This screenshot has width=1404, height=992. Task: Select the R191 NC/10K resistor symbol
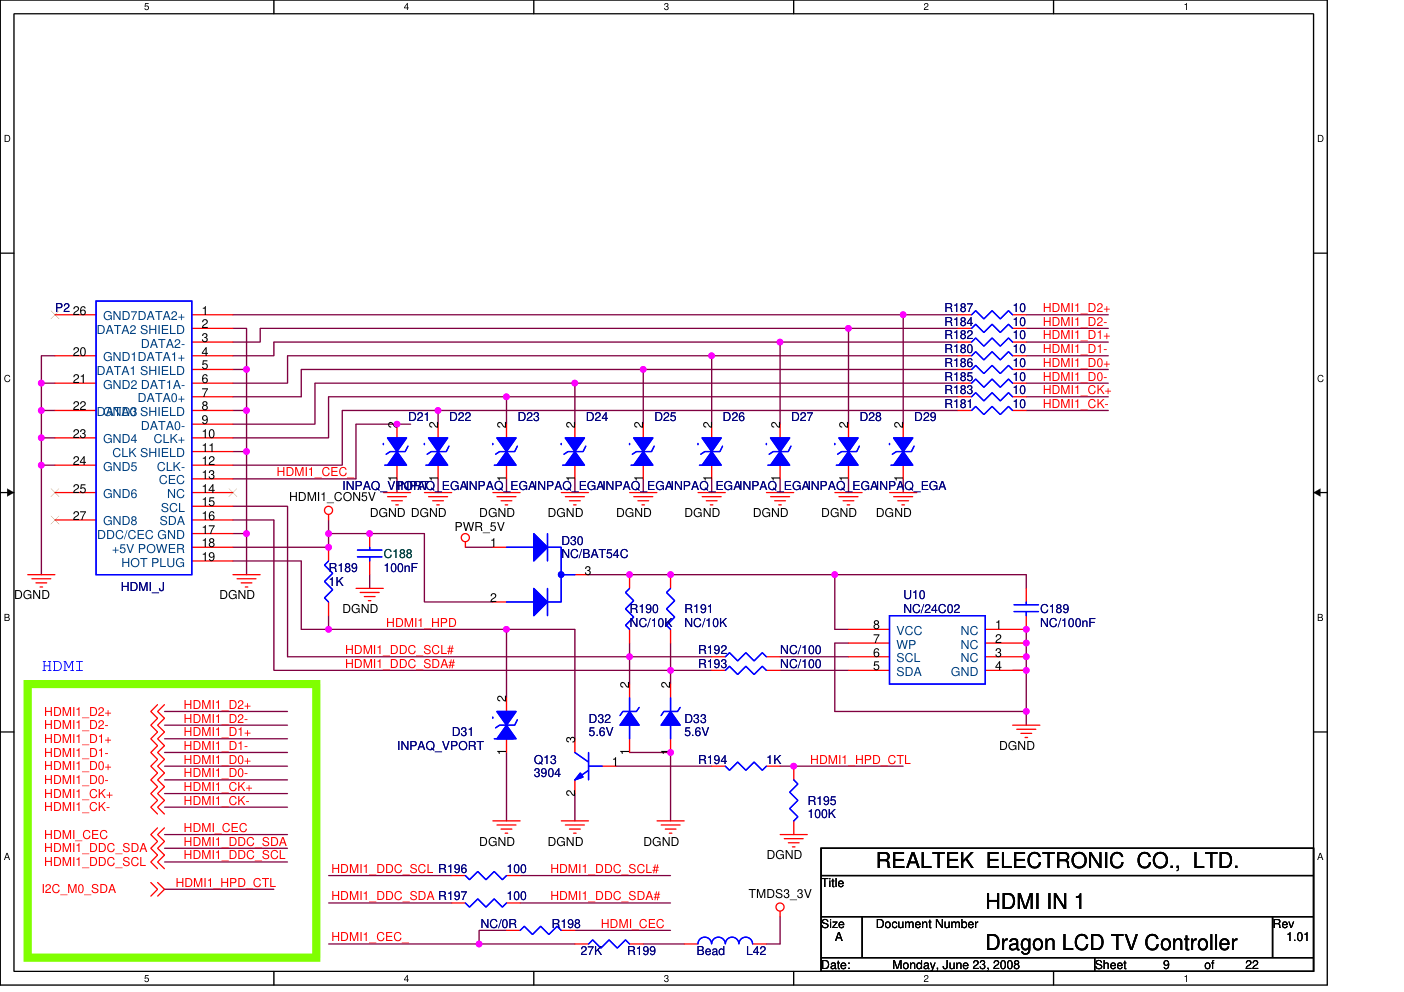click(x=670, y=606)
